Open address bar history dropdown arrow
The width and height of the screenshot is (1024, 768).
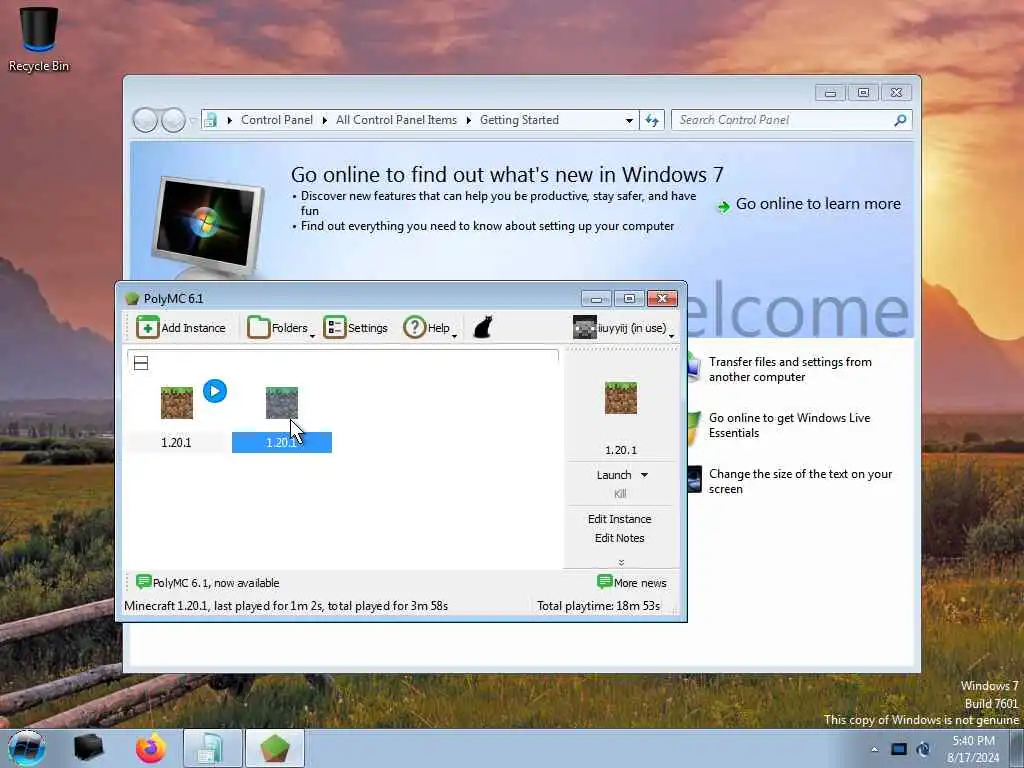coord(629,120)
